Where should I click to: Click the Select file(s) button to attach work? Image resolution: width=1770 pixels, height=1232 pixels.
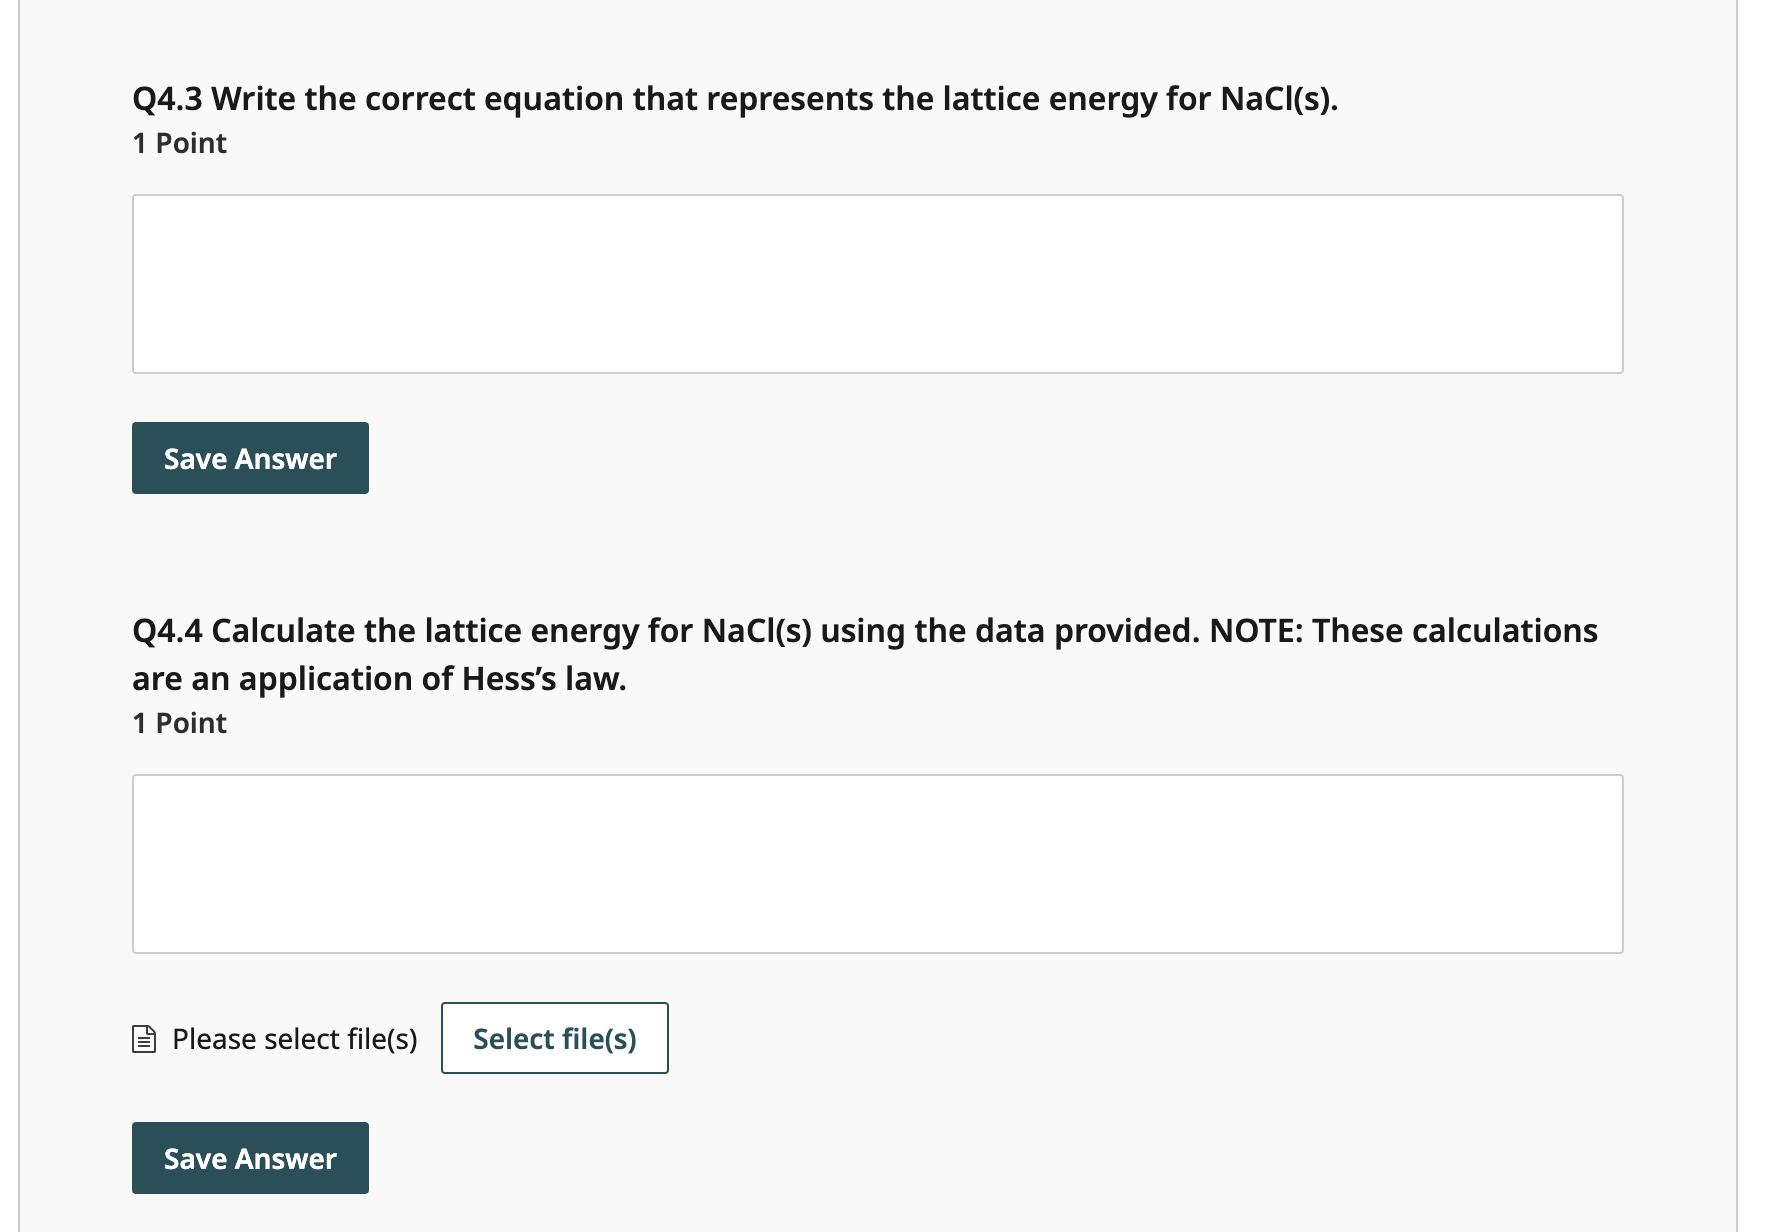(554, 1038)
